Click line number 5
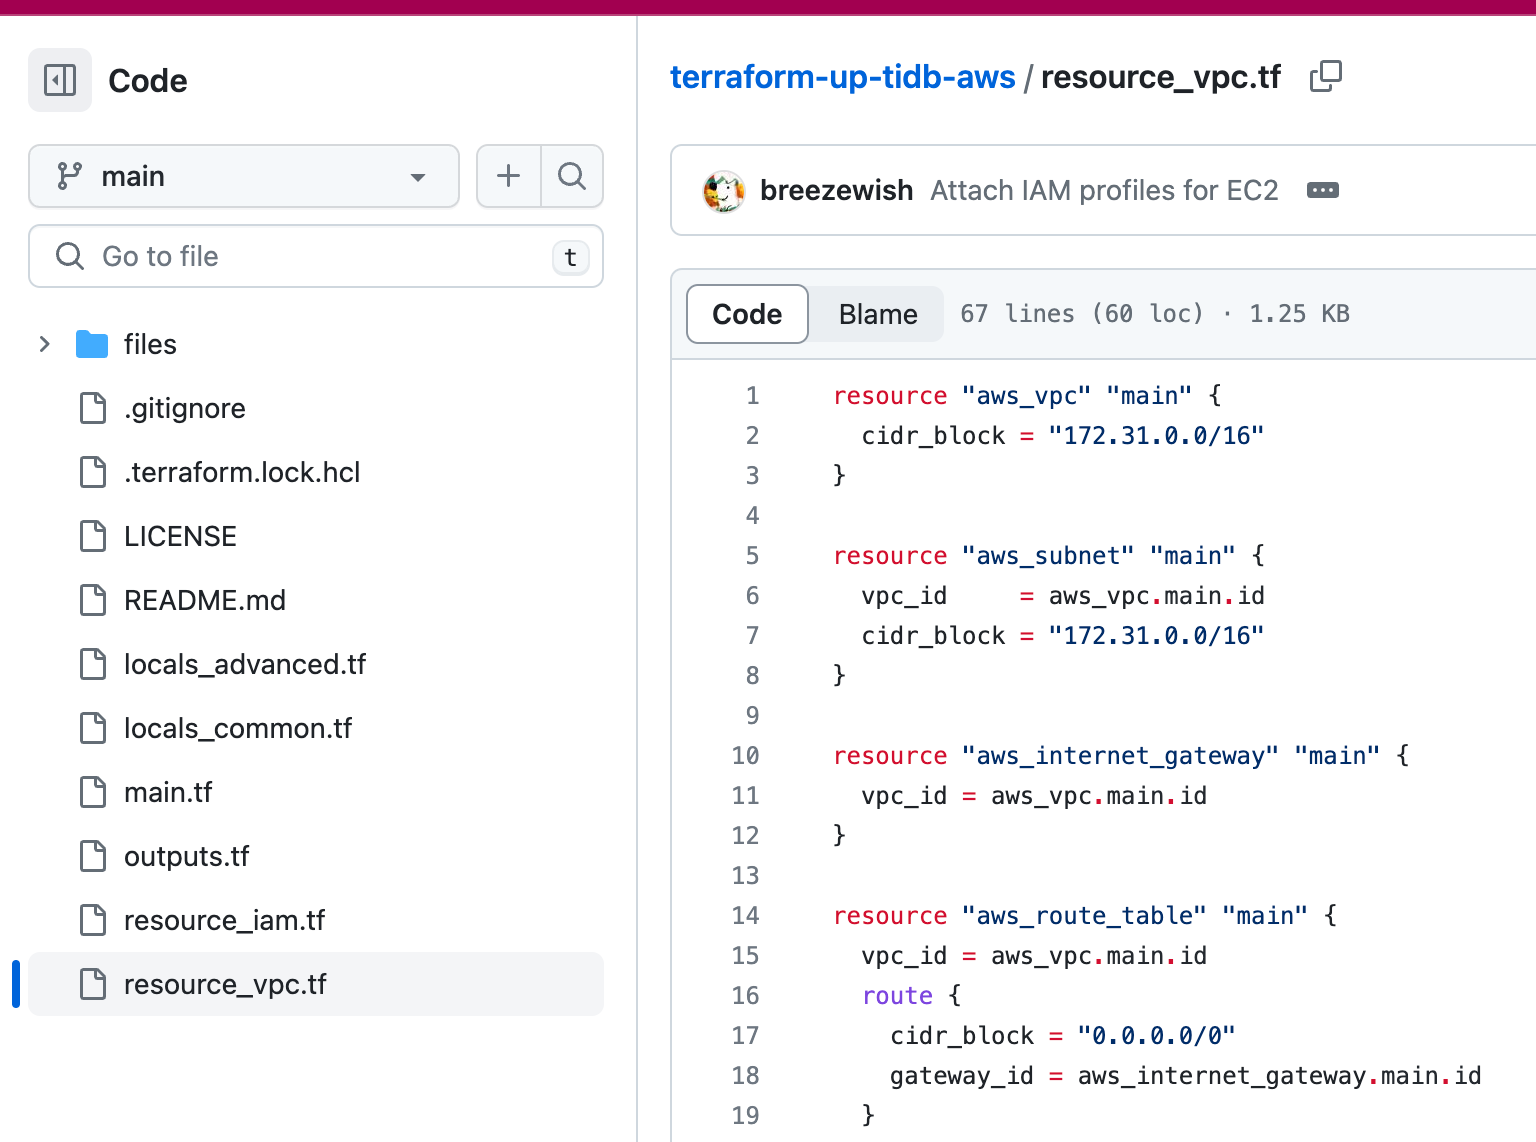The height and width of the screenshot is (1142, 1536). point(752,555)
